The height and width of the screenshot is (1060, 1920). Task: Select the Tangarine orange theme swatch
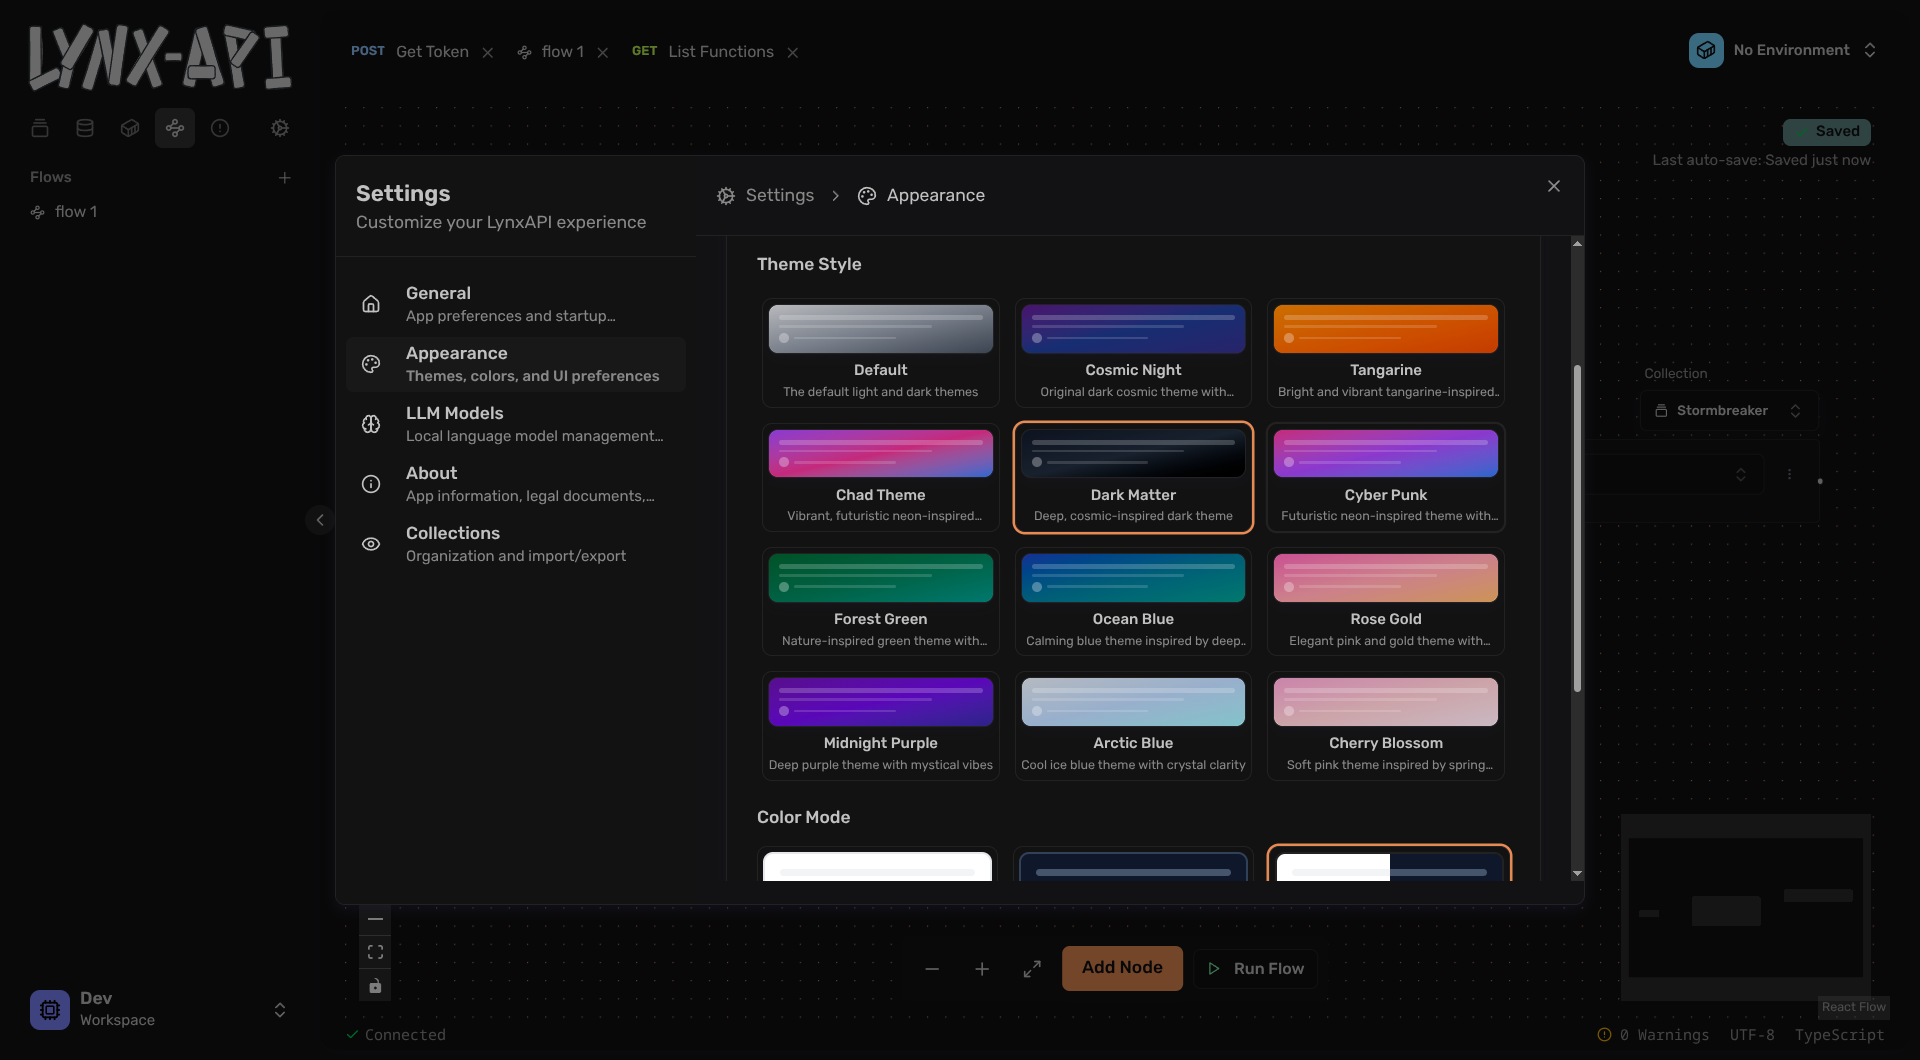[1386, 352]
